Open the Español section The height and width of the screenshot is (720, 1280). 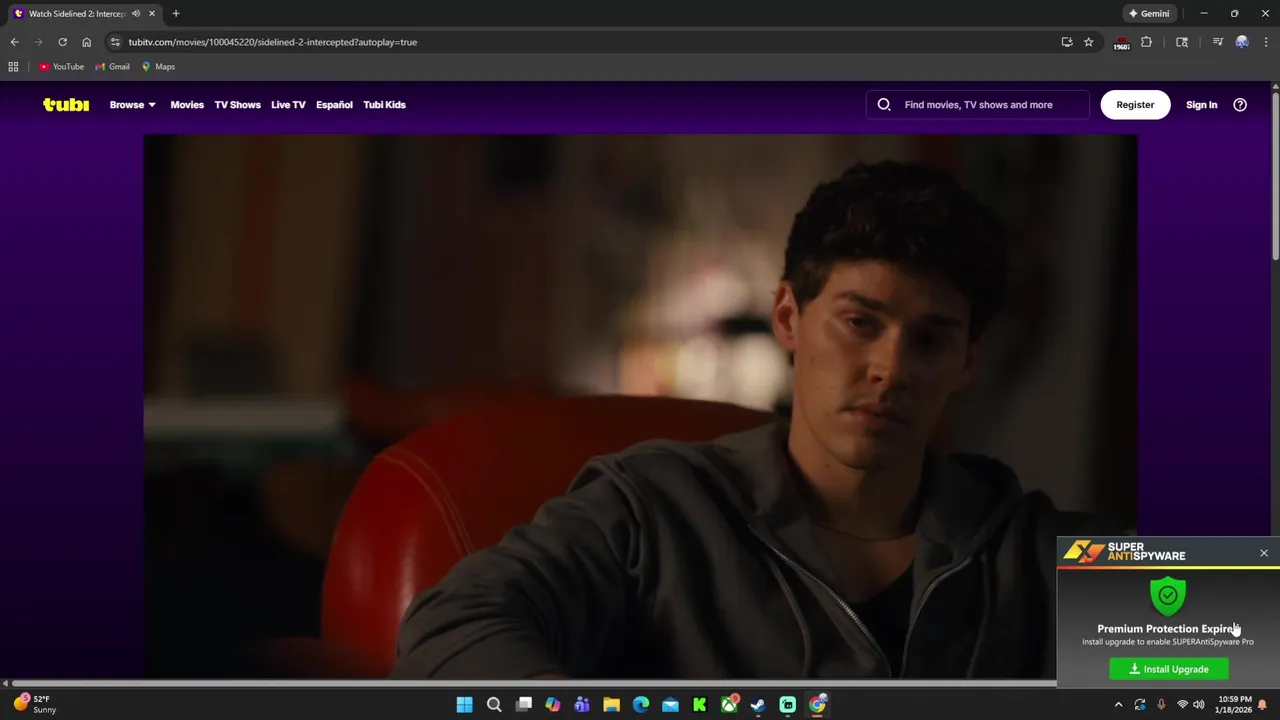[x=334, y=104]
